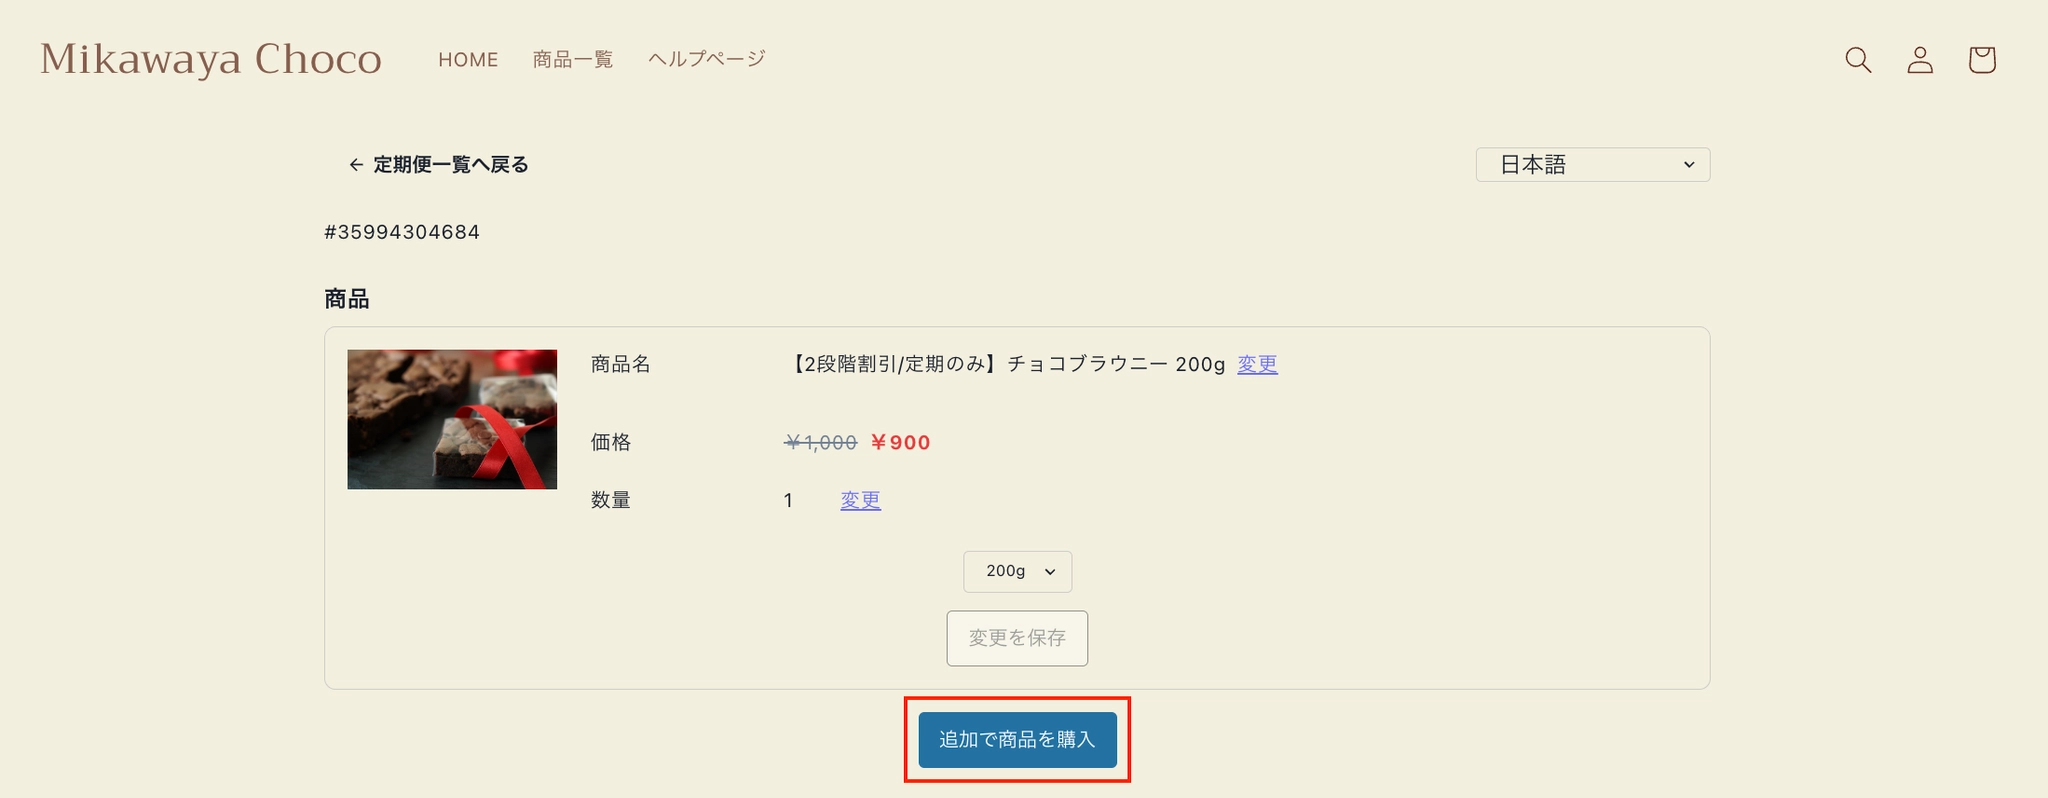2048x798 pixels.
Task: Click the chevron arrow beside 200g
Action: (1050, 572)
